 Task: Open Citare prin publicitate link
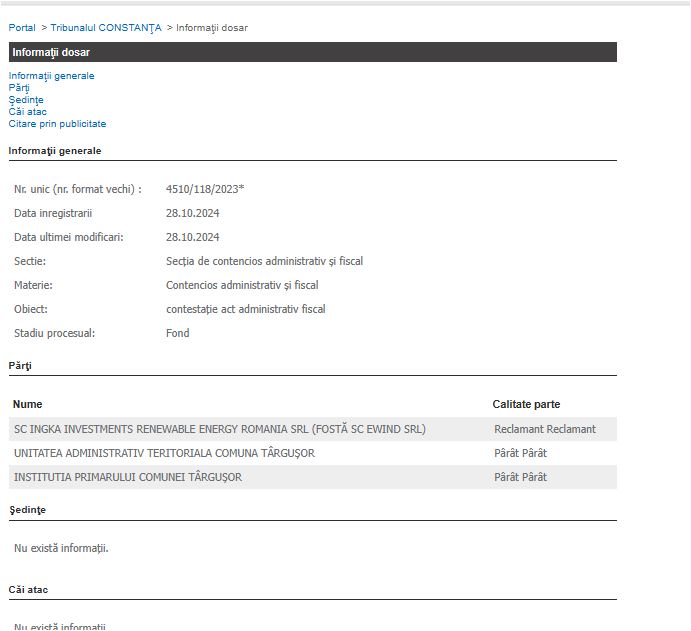pyautogui.click(x=57, y=124)
